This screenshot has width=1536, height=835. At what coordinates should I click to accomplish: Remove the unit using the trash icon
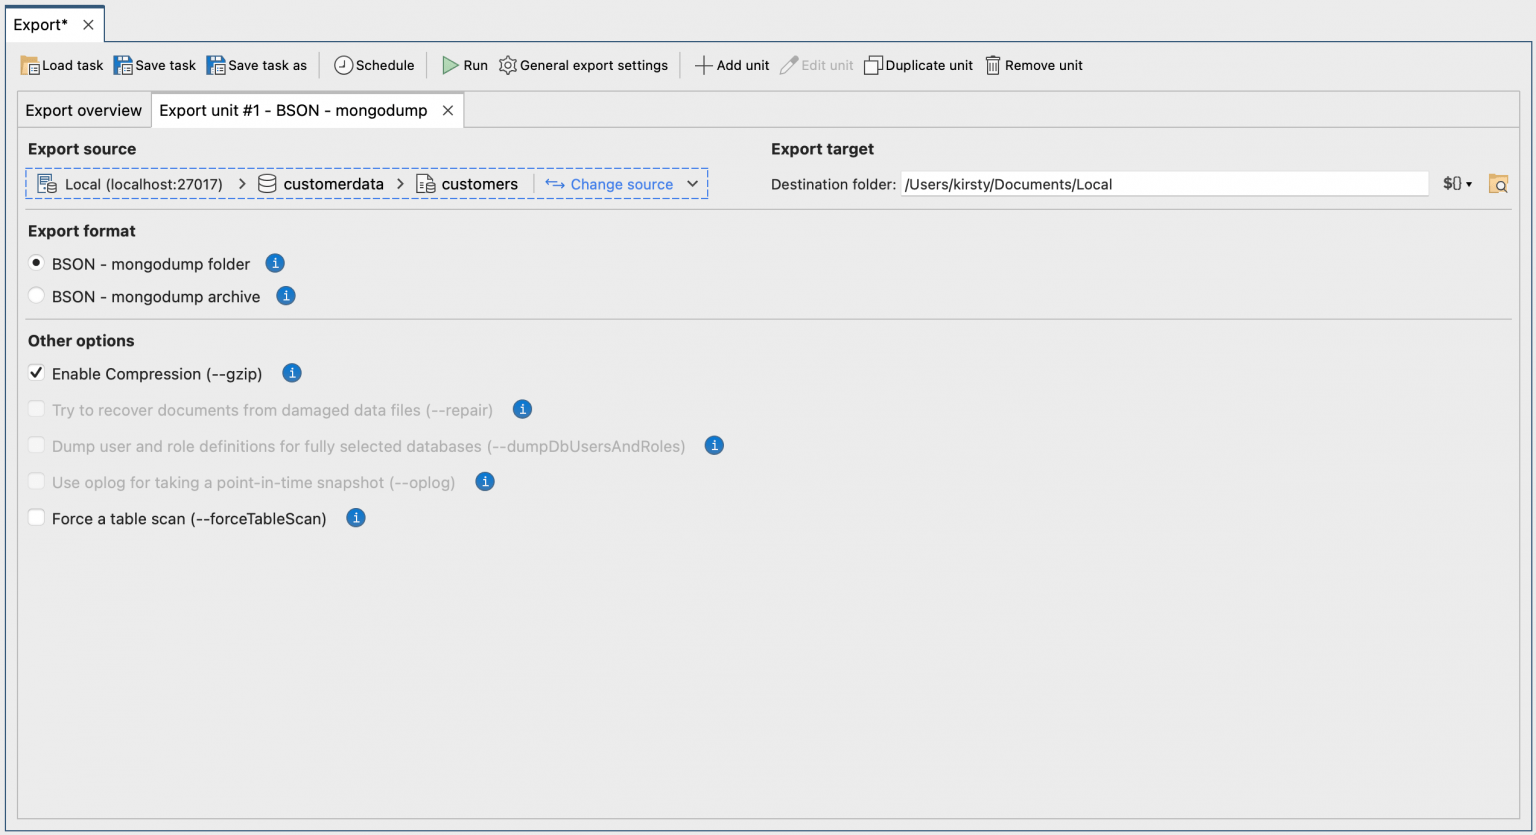coord(992,64)
